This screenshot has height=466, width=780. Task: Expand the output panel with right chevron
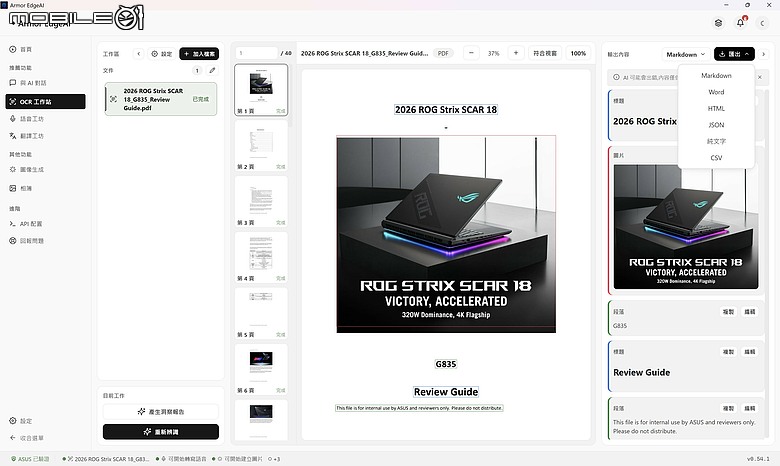764,54
